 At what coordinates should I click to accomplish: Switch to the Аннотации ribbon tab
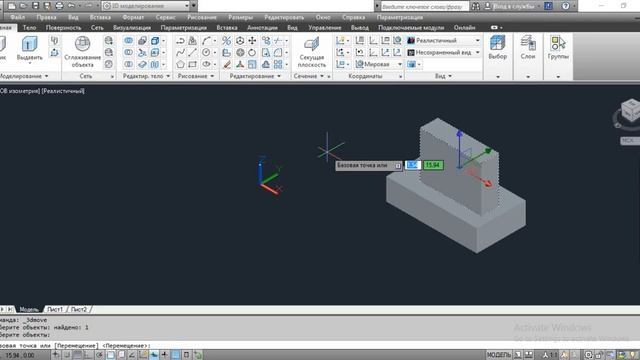[x=262, y=28]
